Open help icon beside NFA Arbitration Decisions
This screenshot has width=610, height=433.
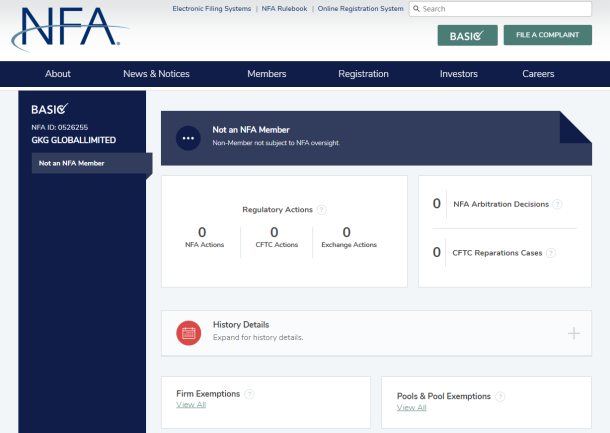coord(557,204)
